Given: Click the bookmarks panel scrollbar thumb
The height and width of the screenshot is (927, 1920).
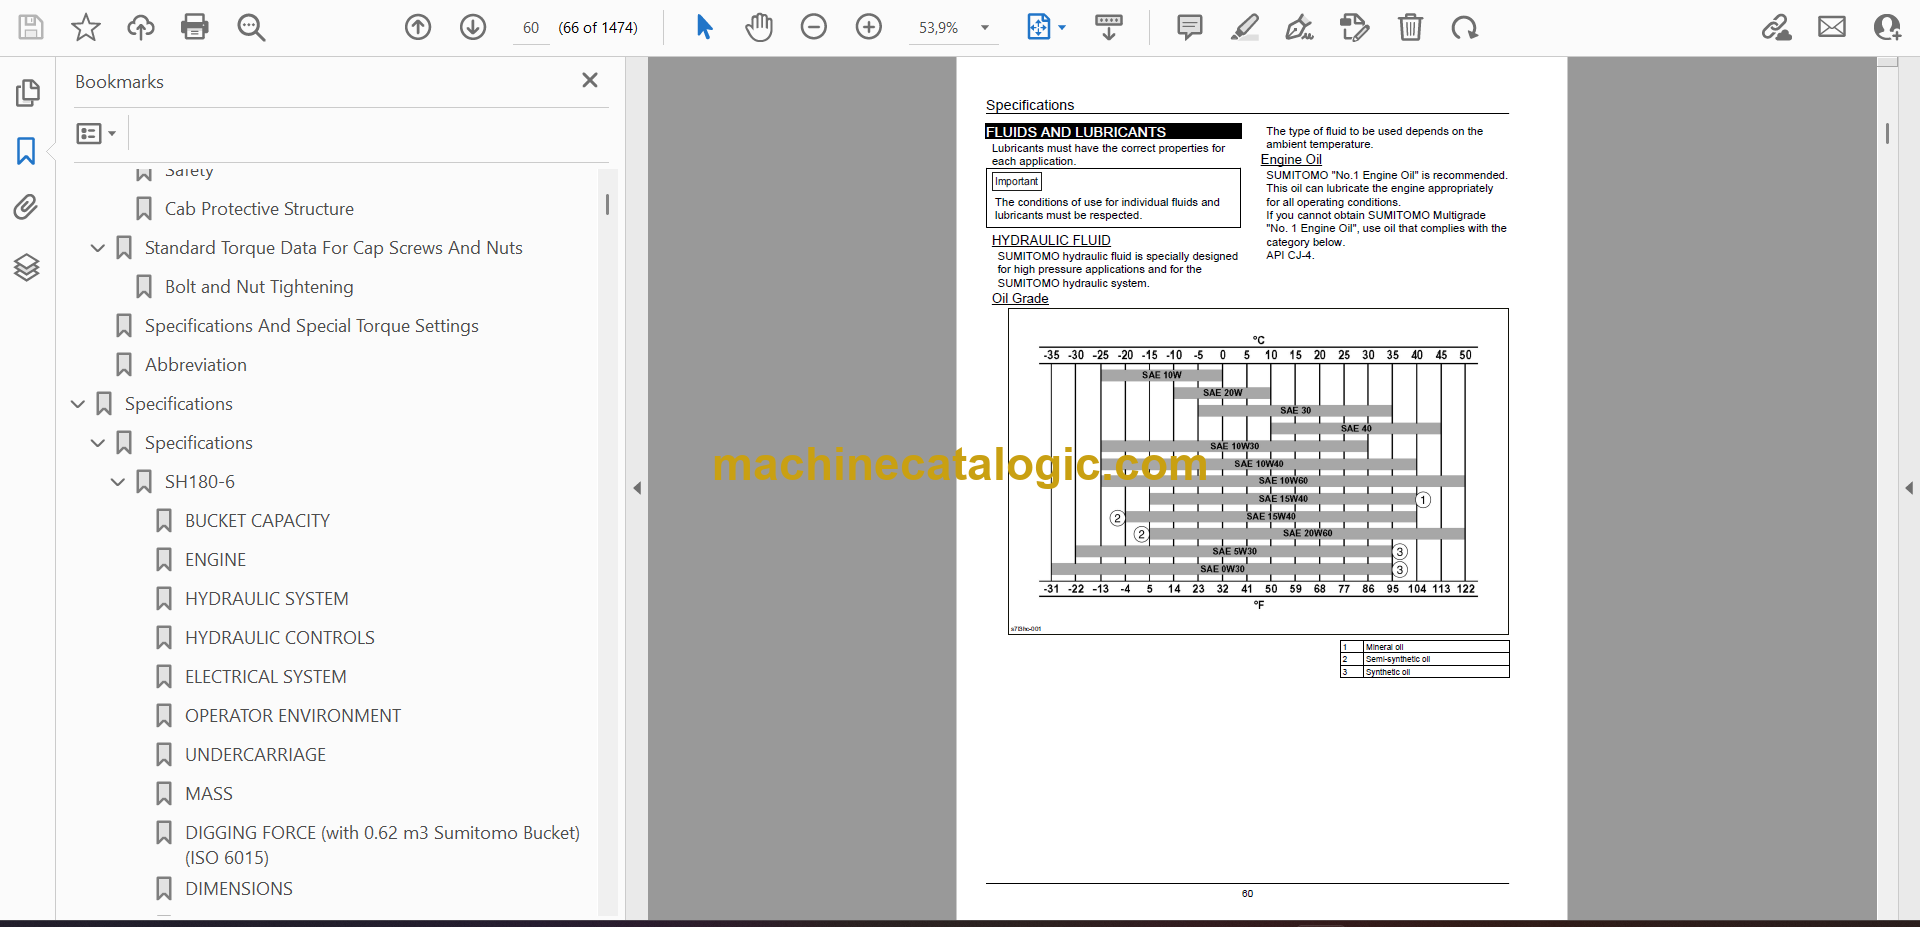Looking at the screenshot, I should [x=607, y=204].
